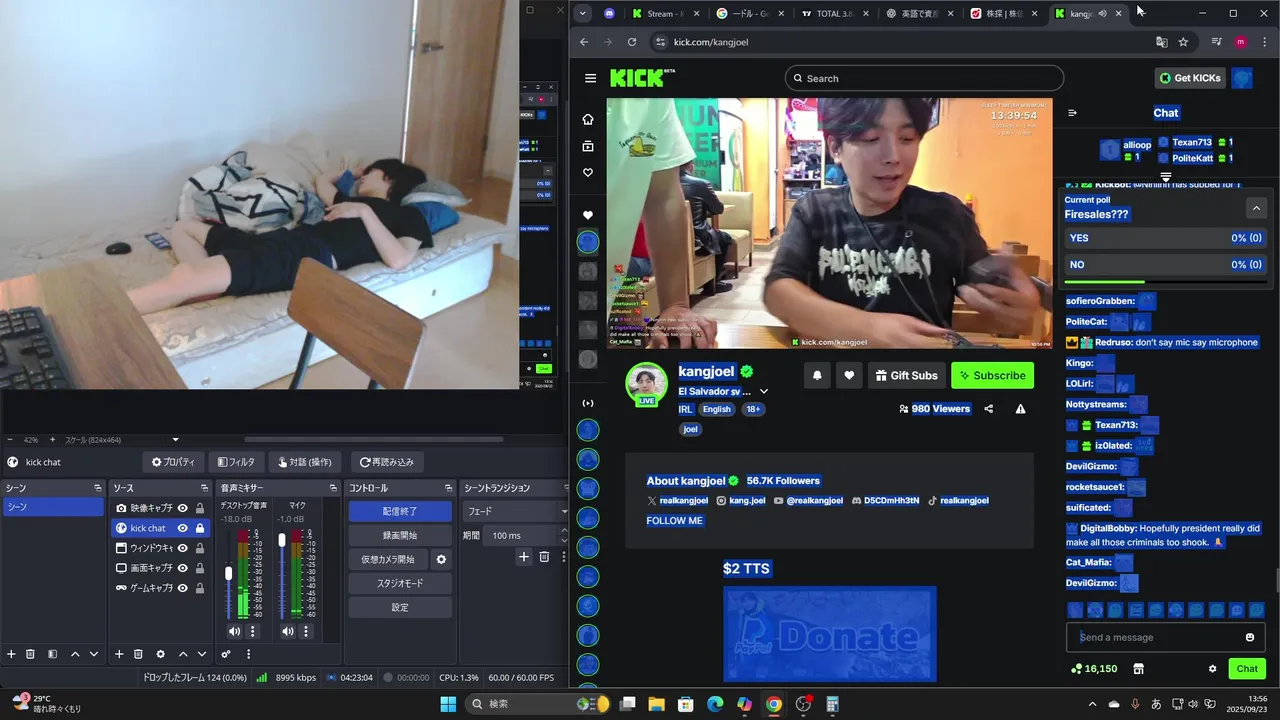Collapse the Current poll panel chevron

click(x=1257, y=208)
